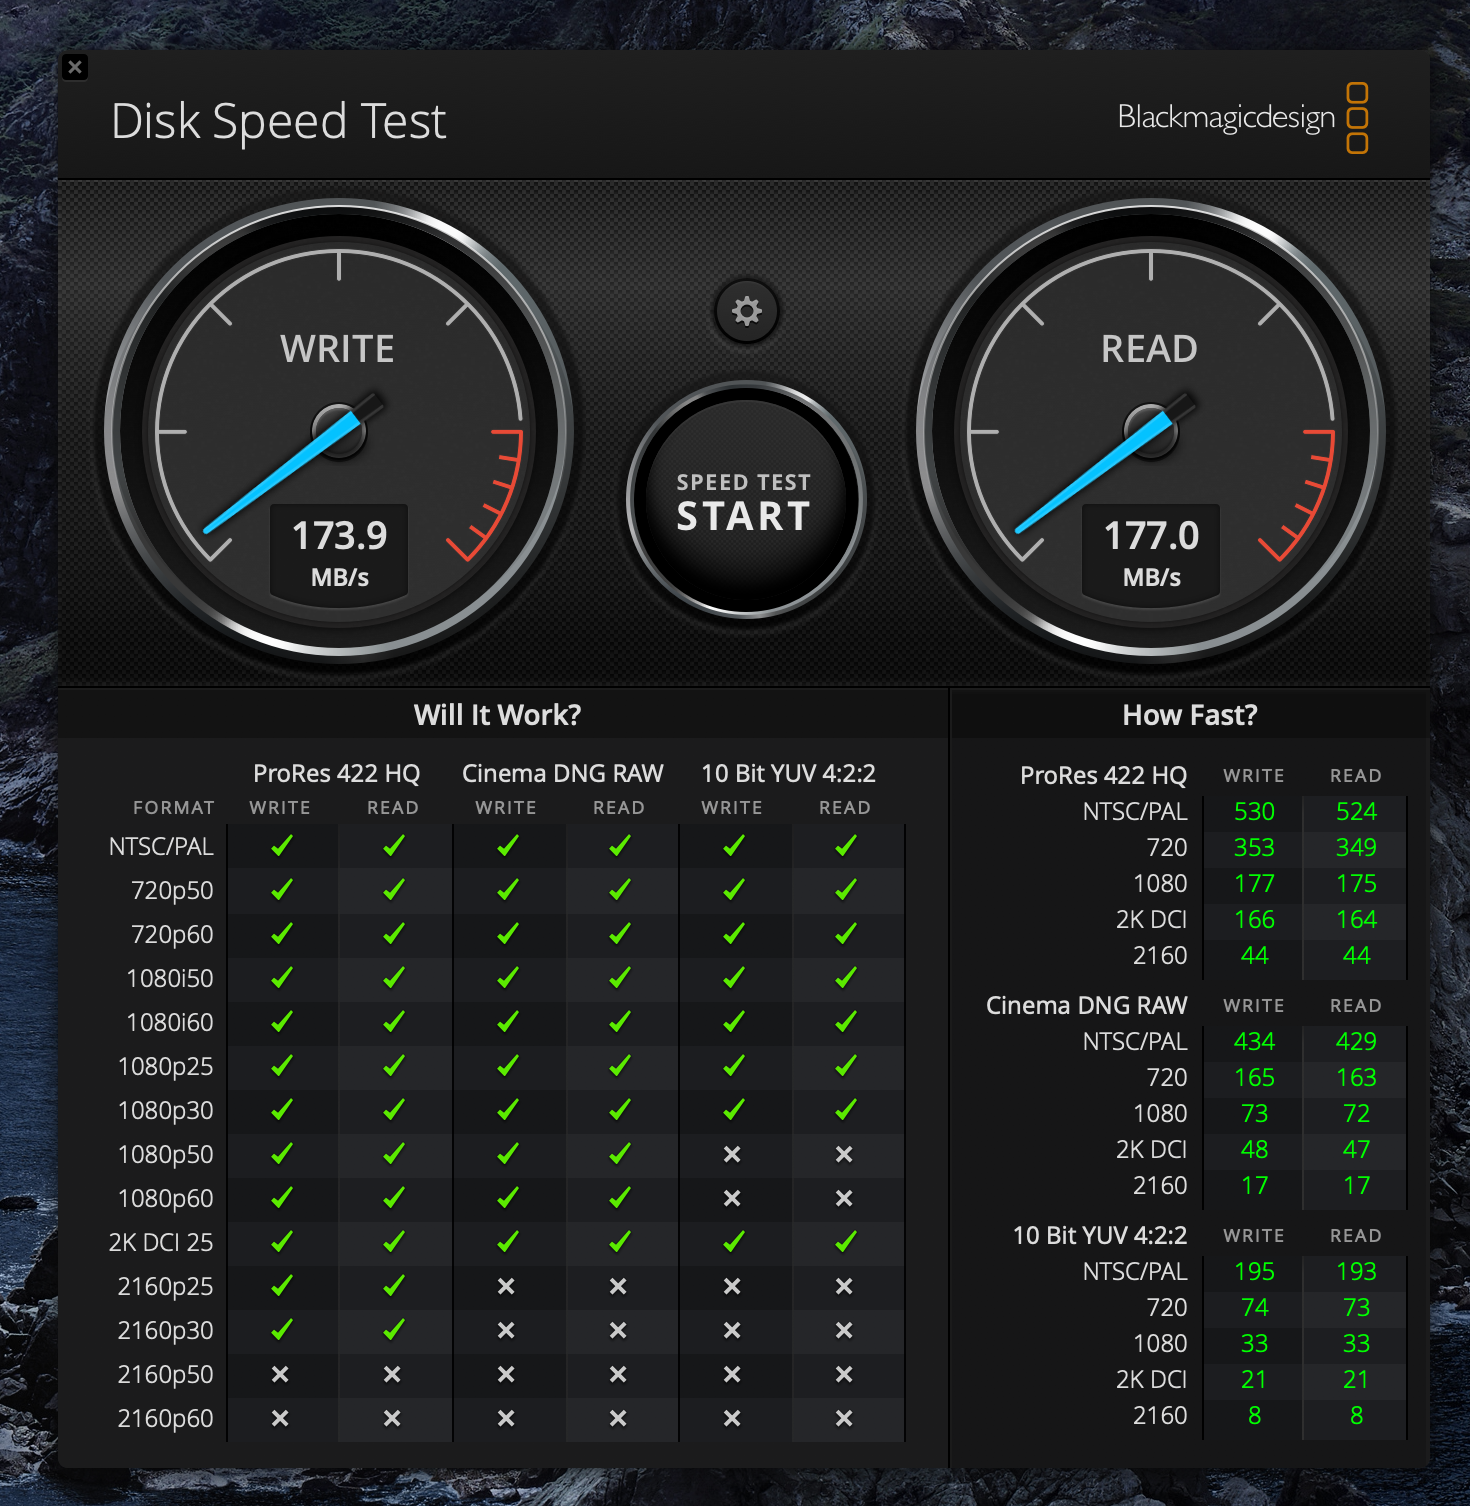Click the 2160p60 ProRes read cross

click(392, 1418)
